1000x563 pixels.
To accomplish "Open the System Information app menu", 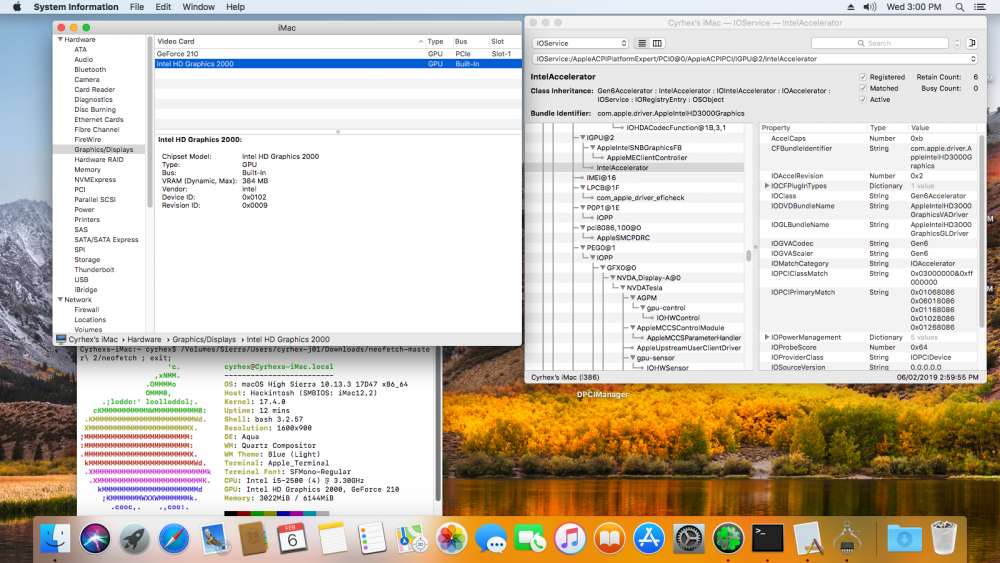I will [x=76, y=7].
